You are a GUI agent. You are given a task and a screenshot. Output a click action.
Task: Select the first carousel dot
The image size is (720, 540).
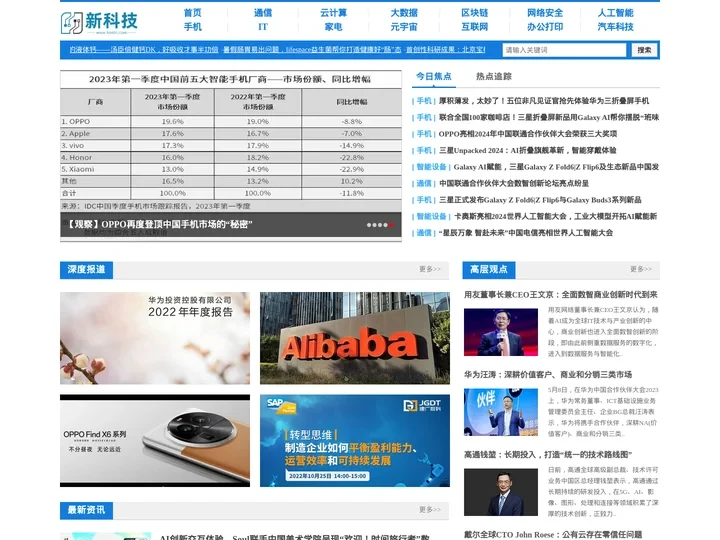tap(369, 225)
